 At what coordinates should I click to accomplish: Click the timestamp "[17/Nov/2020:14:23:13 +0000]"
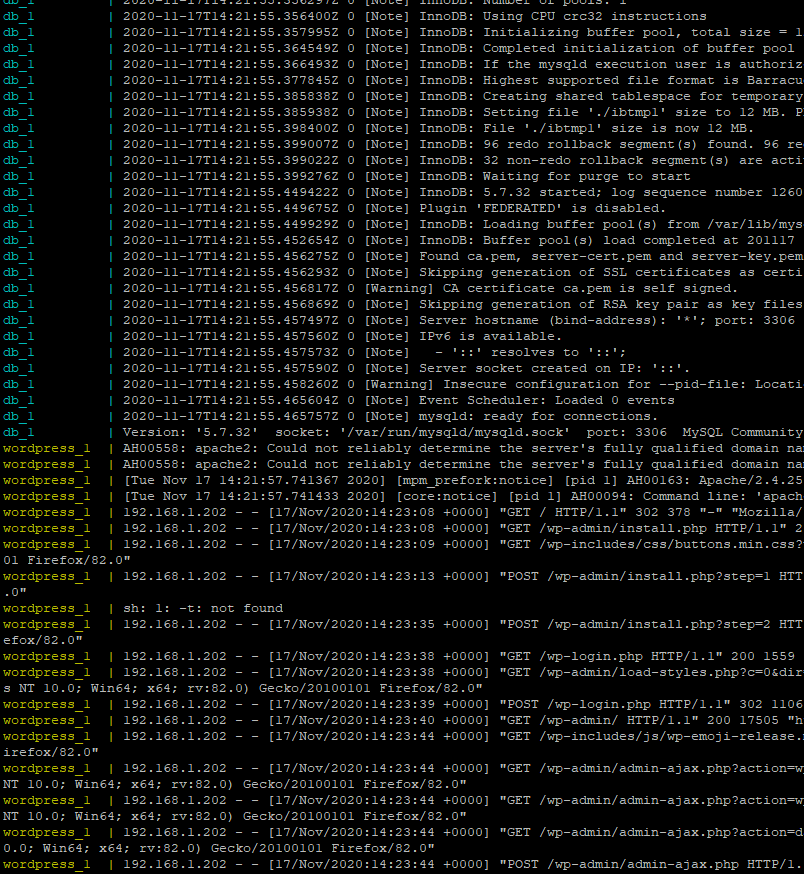click(379, 576)
